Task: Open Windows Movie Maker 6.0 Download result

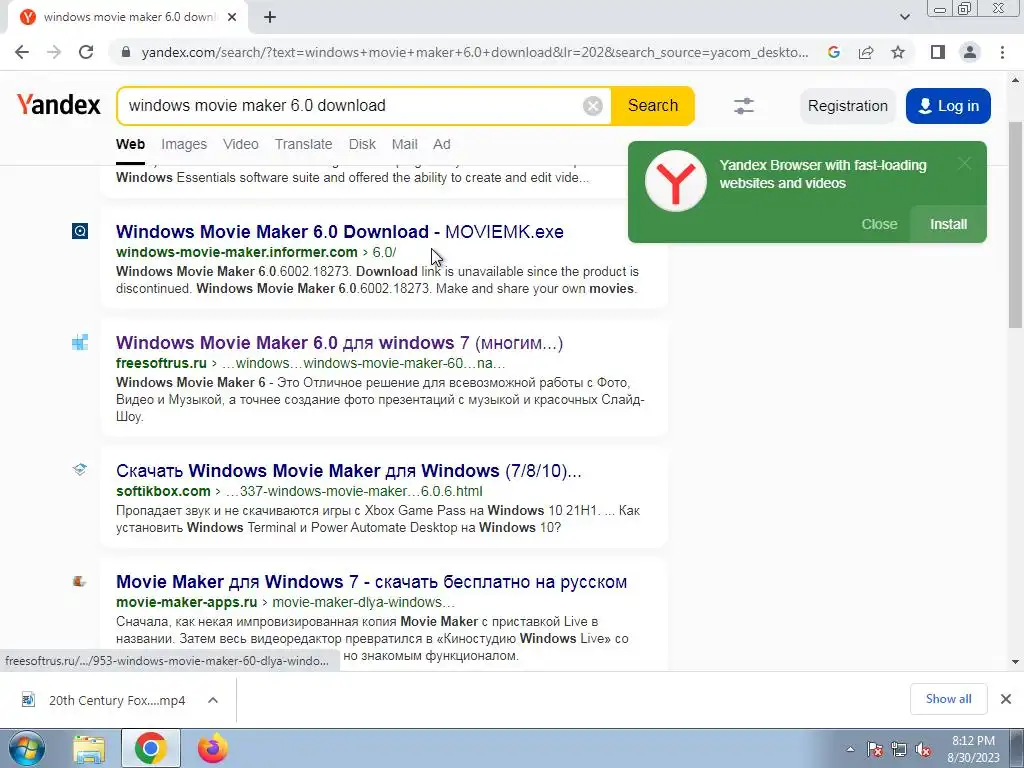Action: coord(340,232)
